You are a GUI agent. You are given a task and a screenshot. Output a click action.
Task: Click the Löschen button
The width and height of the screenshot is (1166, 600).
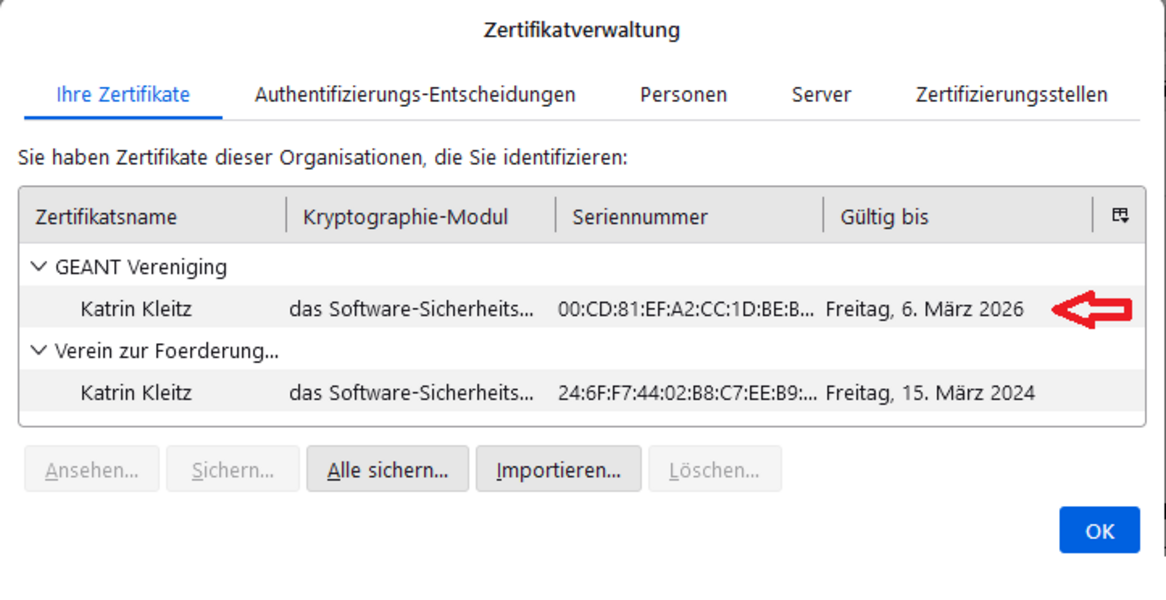[x=714, y=470]
